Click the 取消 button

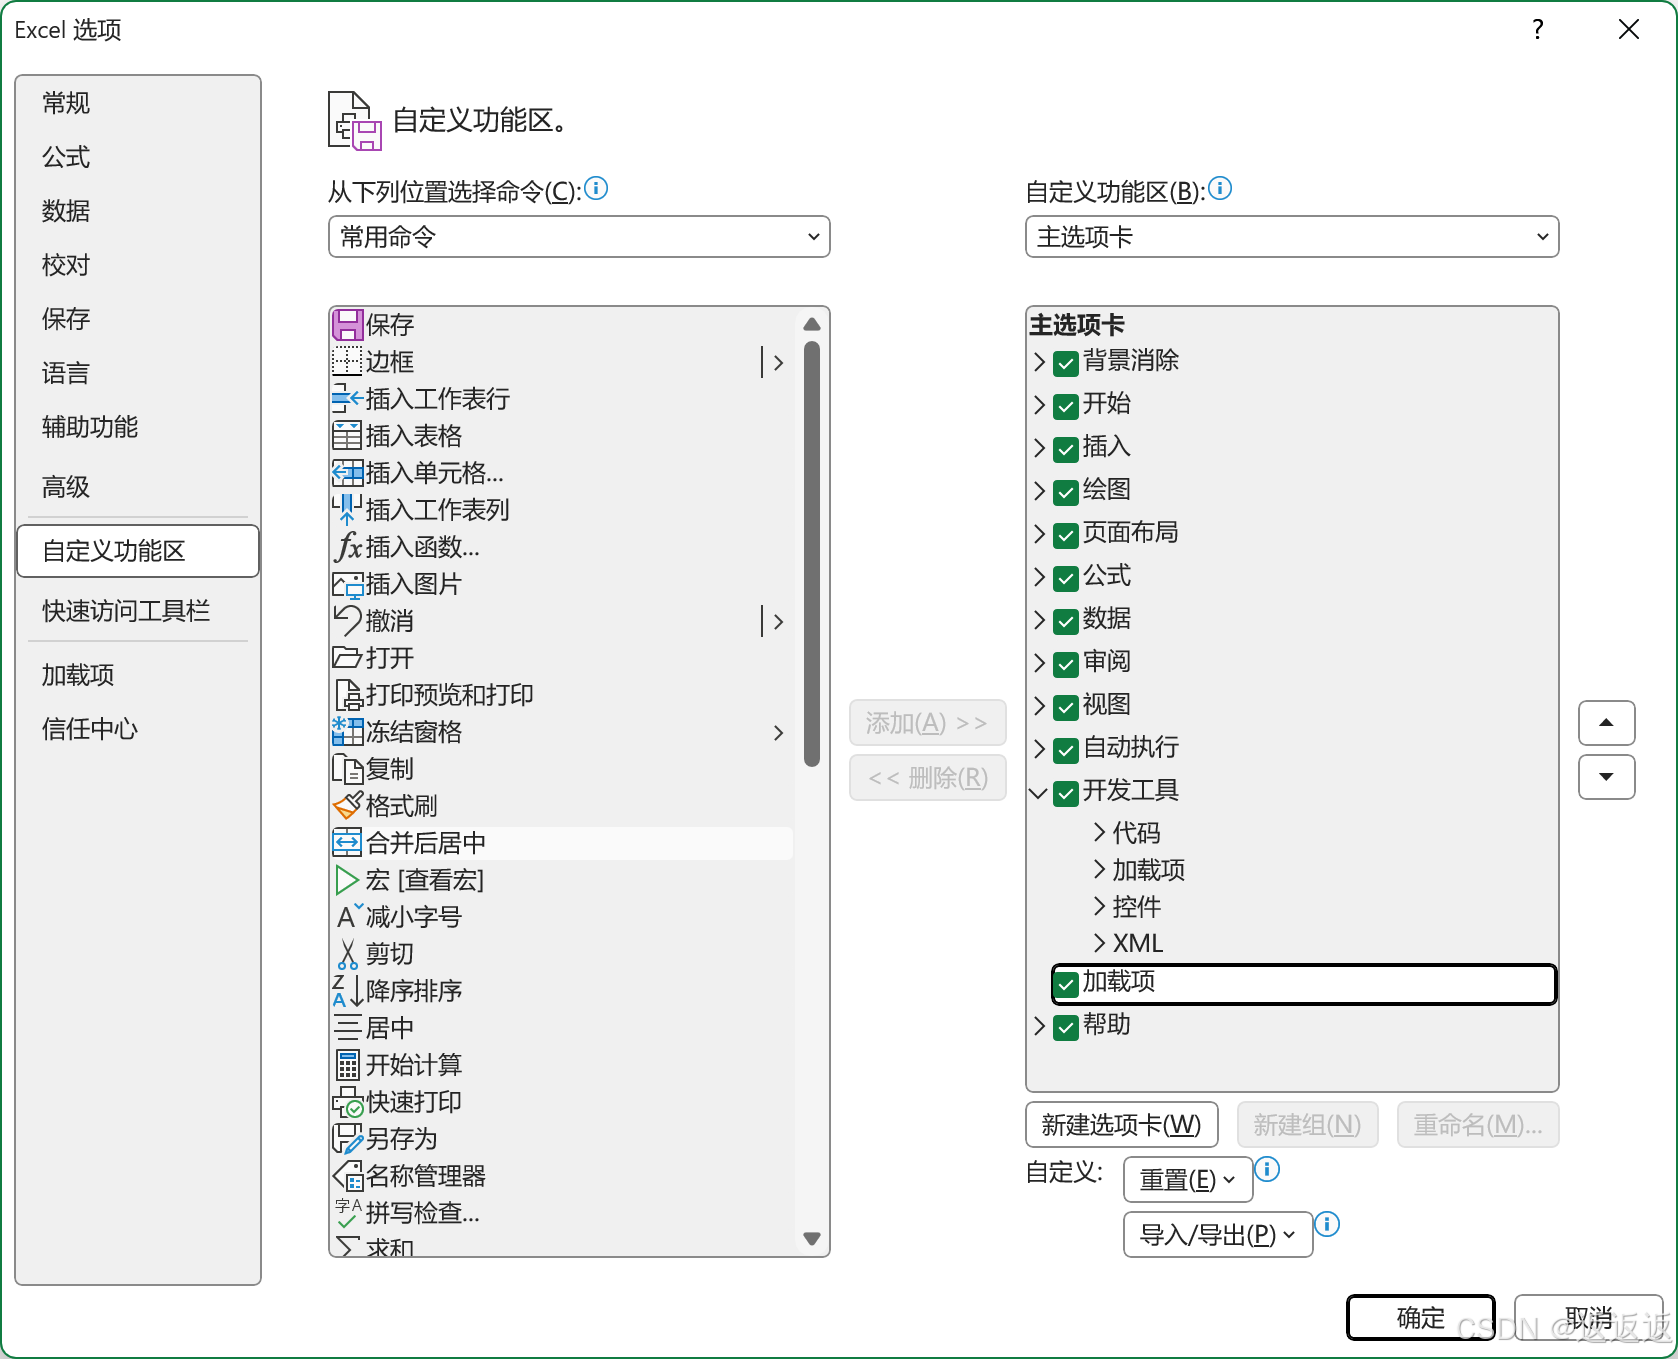(x=1589, y=1318)
